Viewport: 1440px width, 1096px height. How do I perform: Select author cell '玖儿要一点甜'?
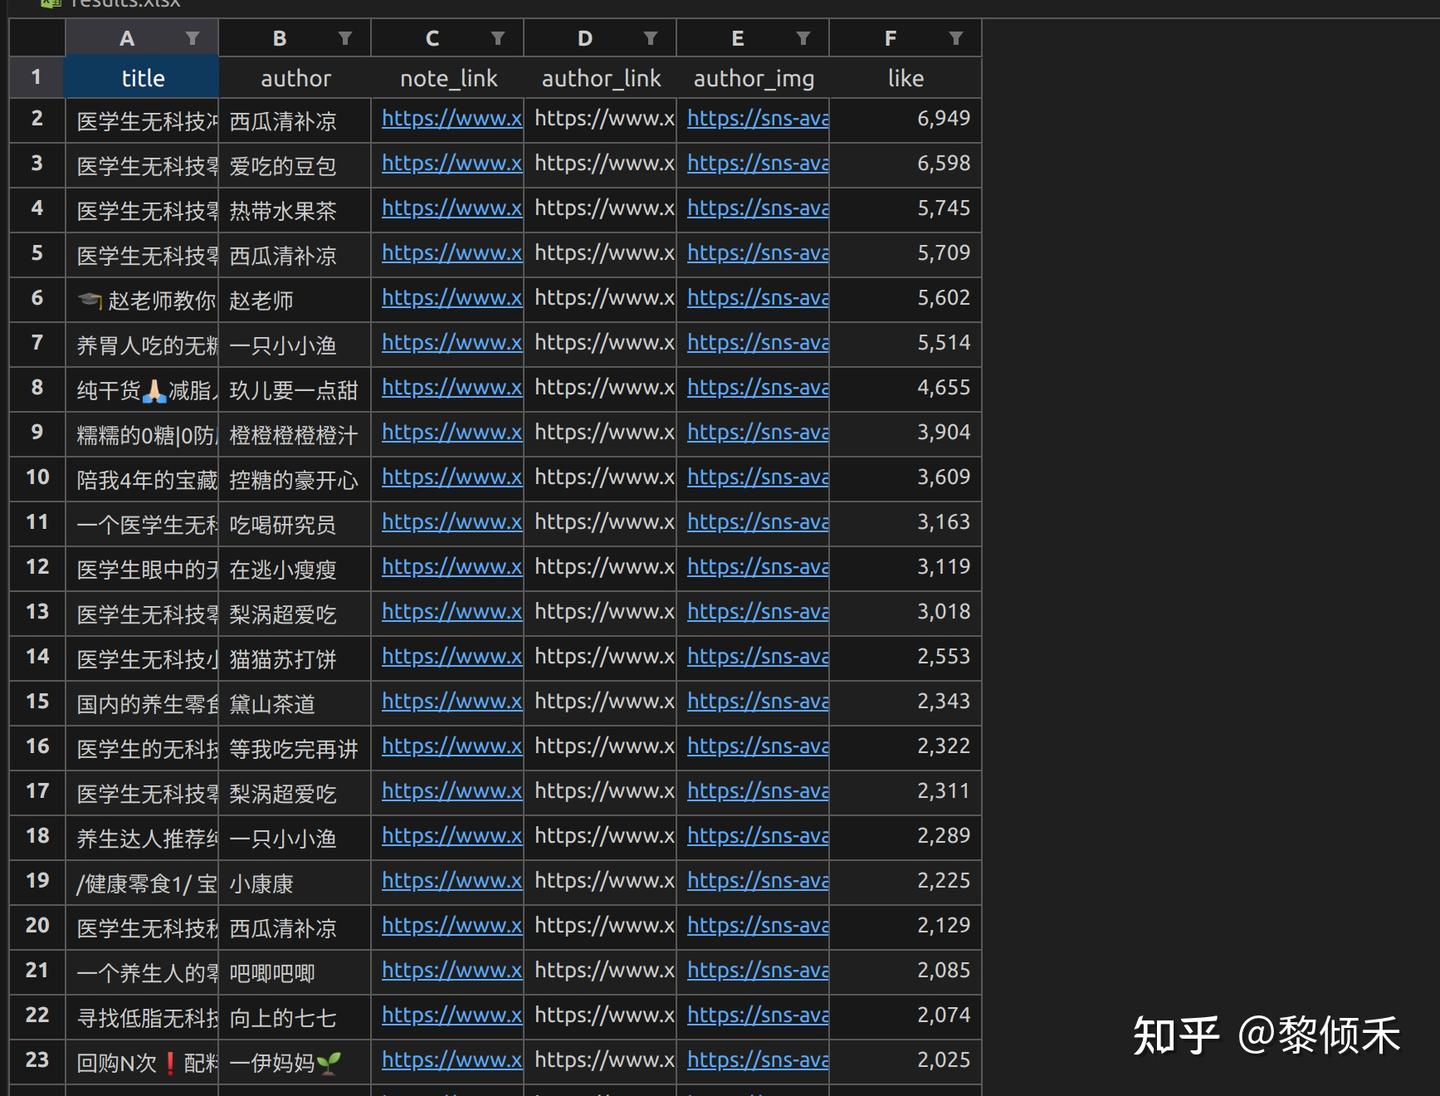click(x=295, y=388)
